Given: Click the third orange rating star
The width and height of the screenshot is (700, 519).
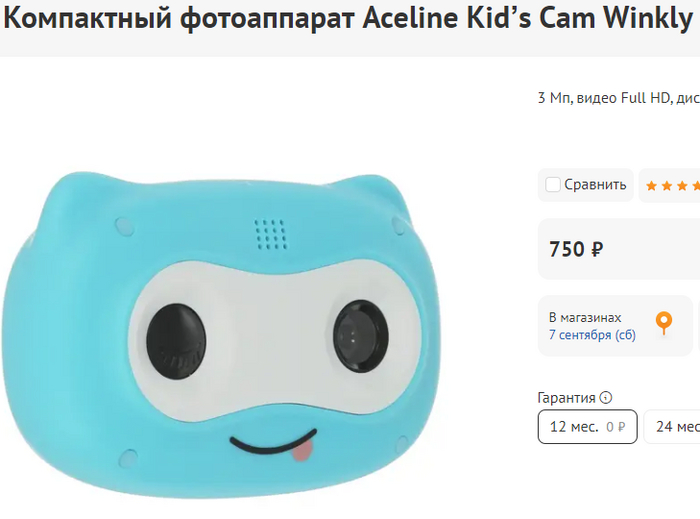Looking at the screenshot, I should (682, 186).
